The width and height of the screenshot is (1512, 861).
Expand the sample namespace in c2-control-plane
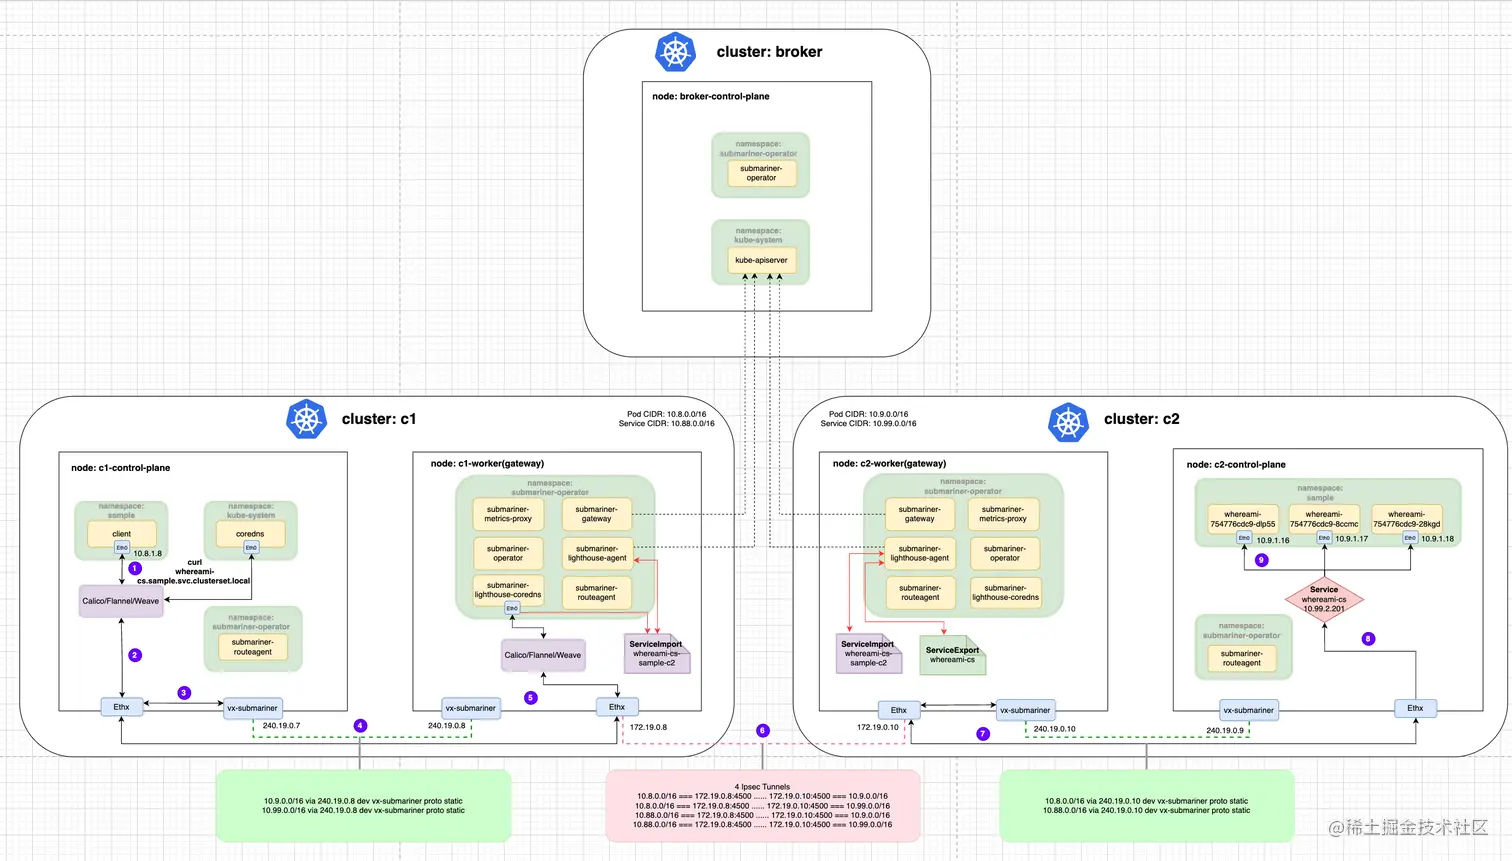1320,493
